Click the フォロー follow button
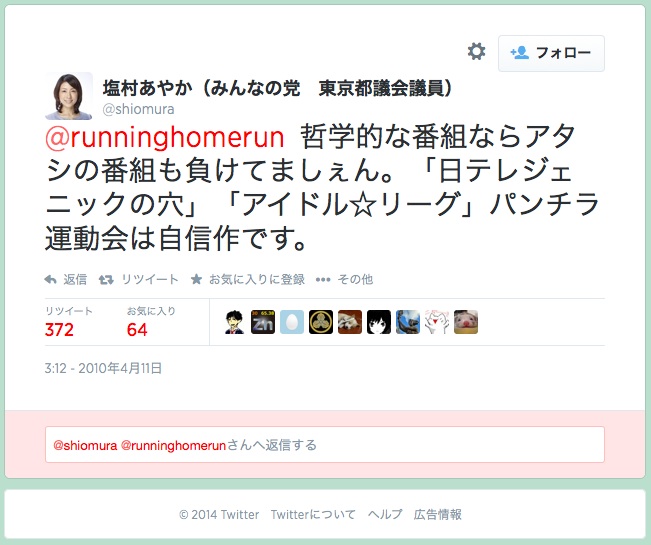This screenshot has width=651, height=545. [551, 53]
